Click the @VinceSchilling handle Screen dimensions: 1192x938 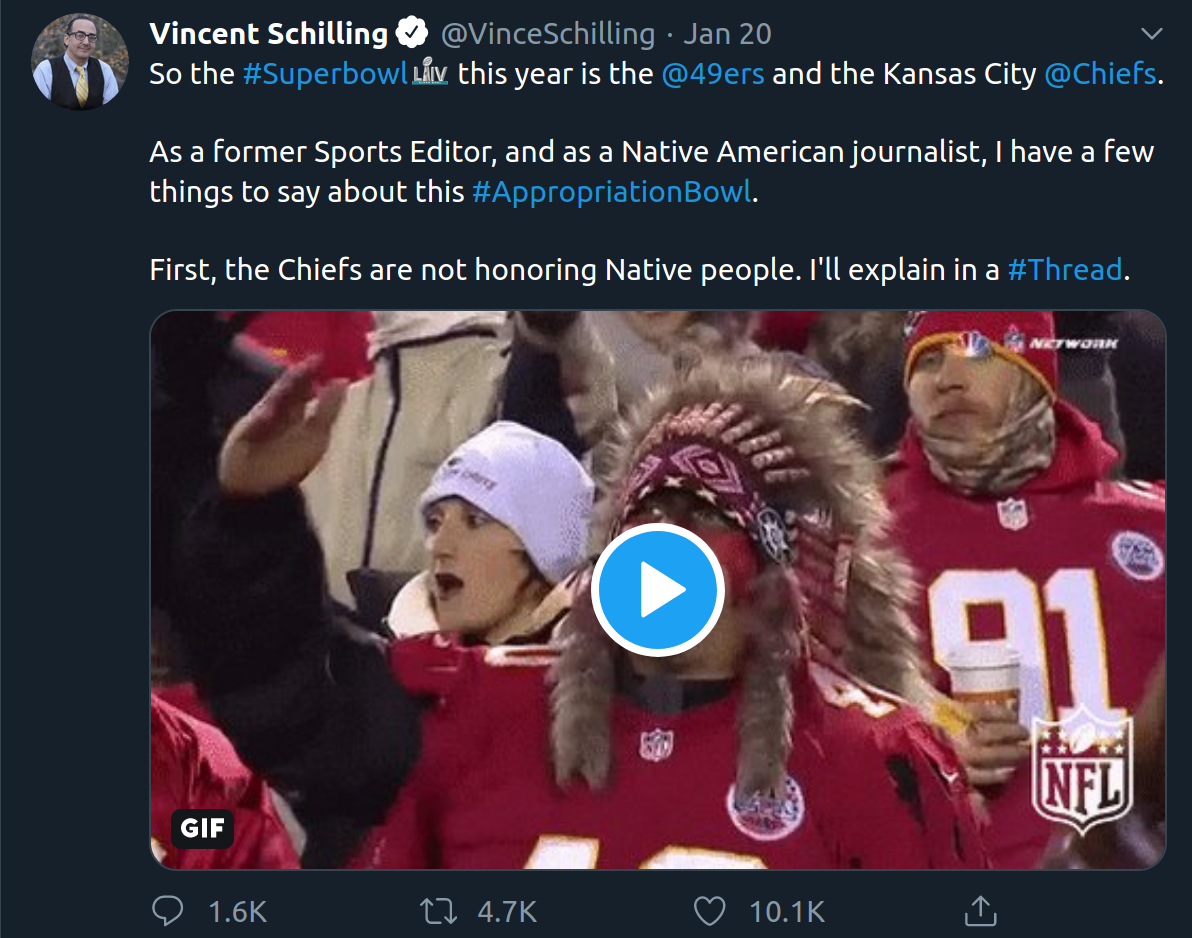point(547,33)
